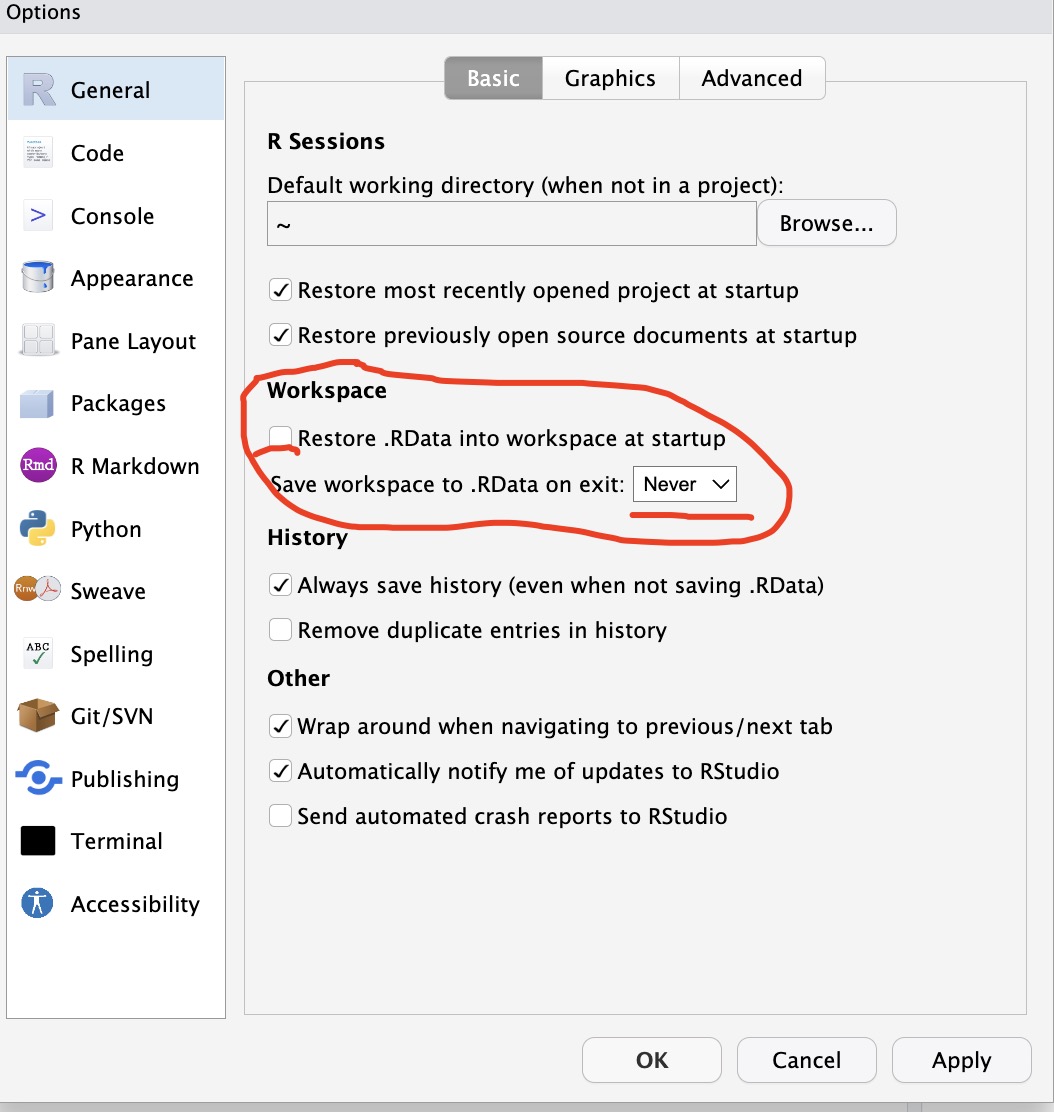1054x1112 pixels.
Task: Select the Accessibility figure icon
Action: pyautogui.click(x=38, y=904)
